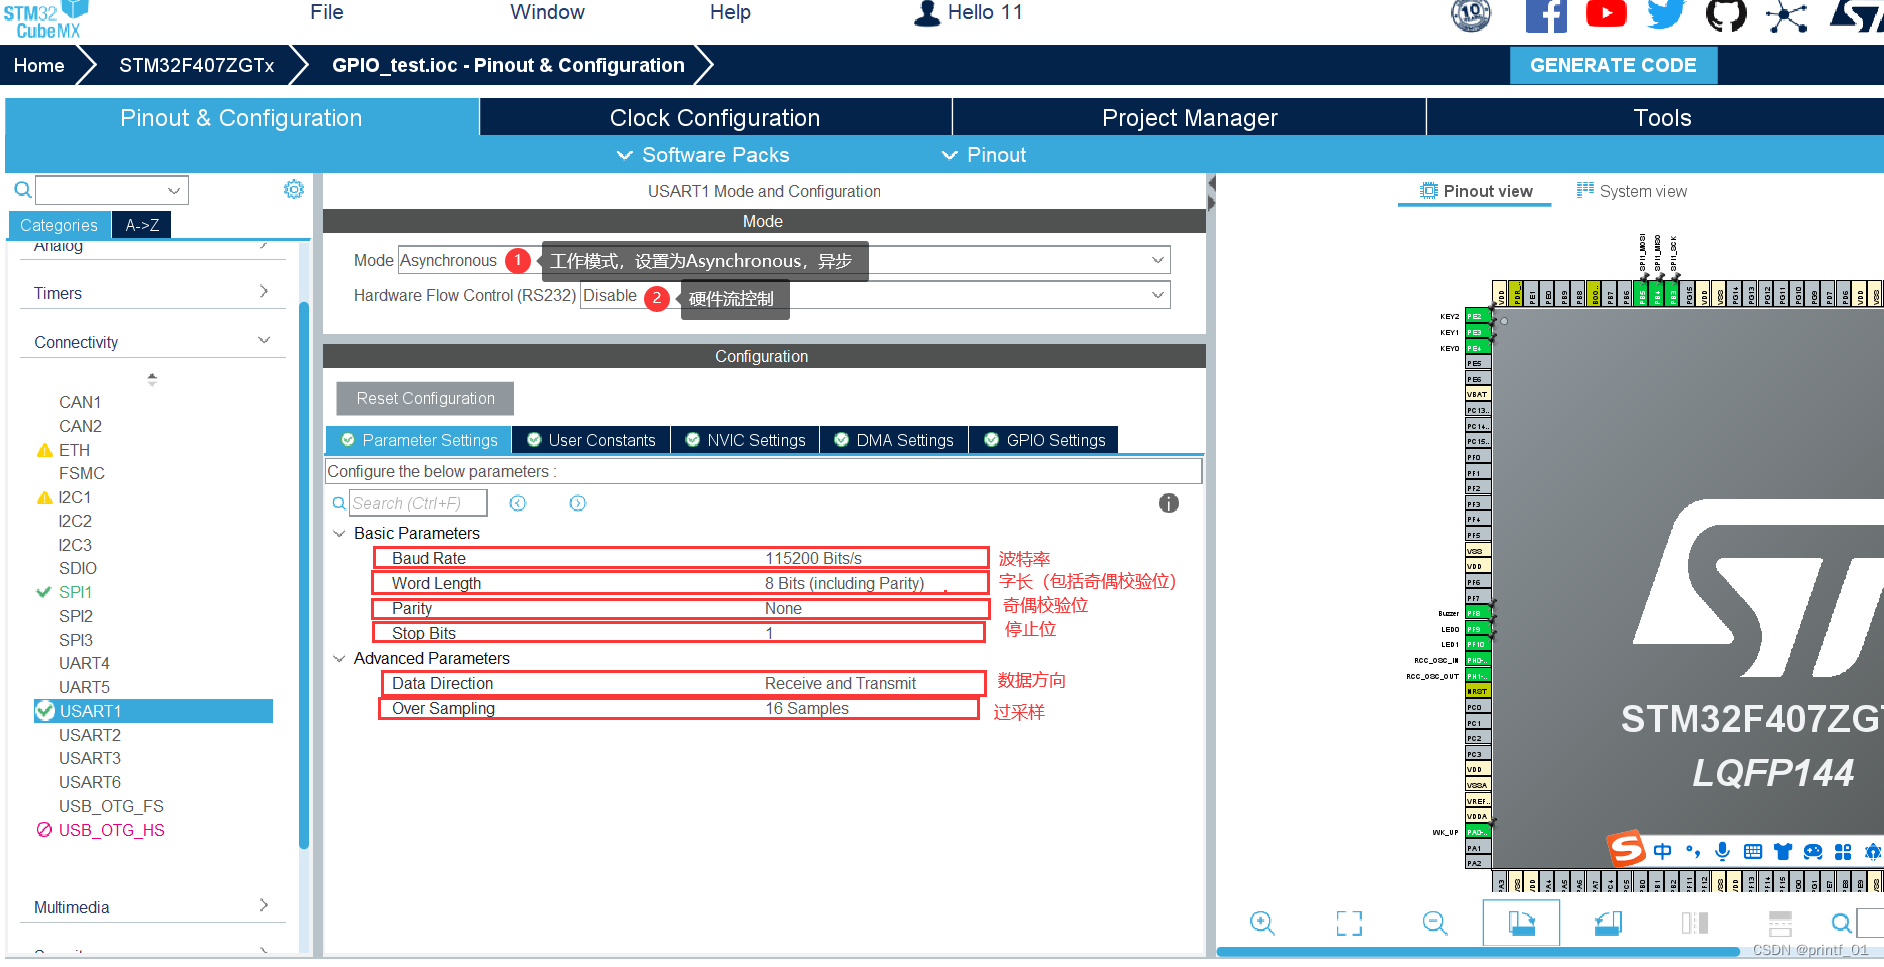
Task: Select USART2 in the Connectivity list
Action: pyautogui.click(x=89, y=735)
